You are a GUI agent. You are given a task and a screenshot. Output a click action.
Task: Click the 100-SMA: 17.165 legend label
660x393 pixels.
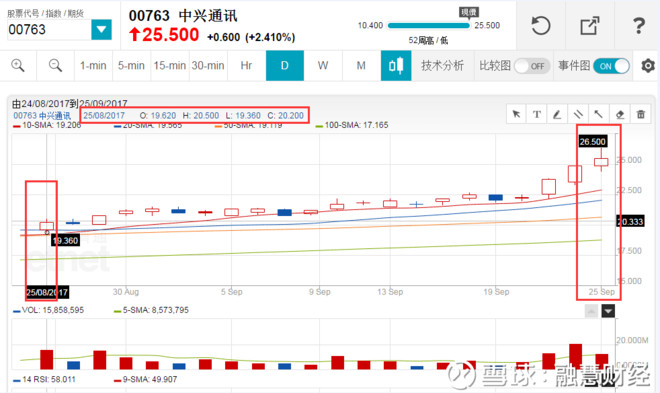point(352,125)
